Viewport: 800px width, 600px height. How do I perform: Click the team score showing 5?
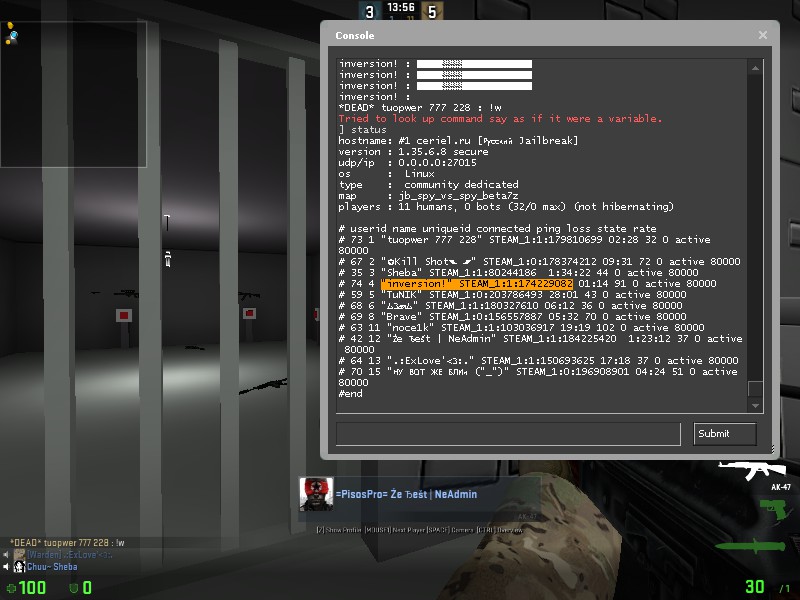pos(432,12)
